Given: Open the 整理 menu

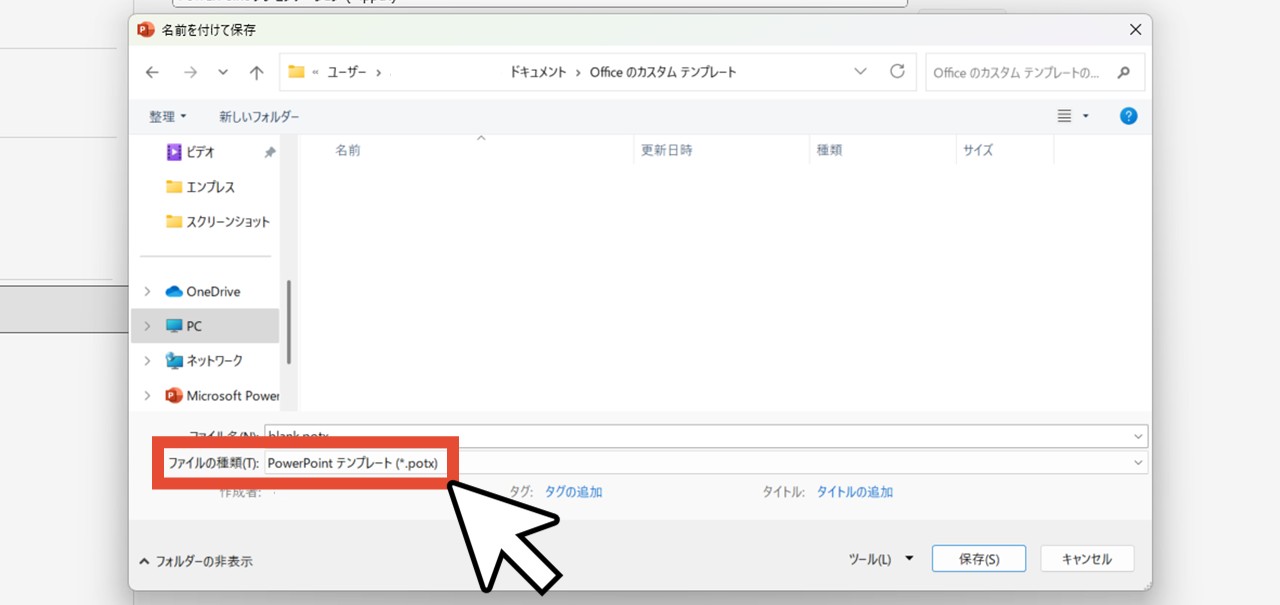Looking at the screenshot, I should coord(167,117).
